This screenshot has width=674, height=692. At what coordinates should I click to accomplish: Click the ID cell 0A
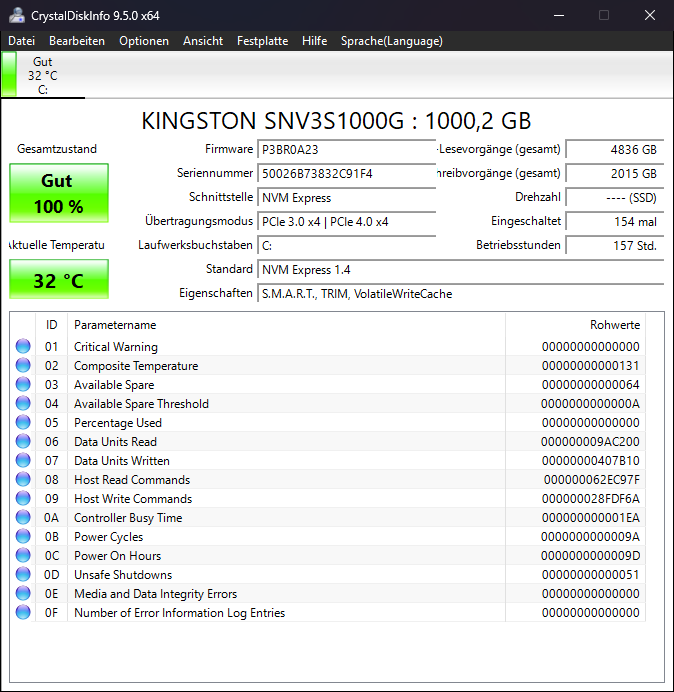[x=51, y=518]
